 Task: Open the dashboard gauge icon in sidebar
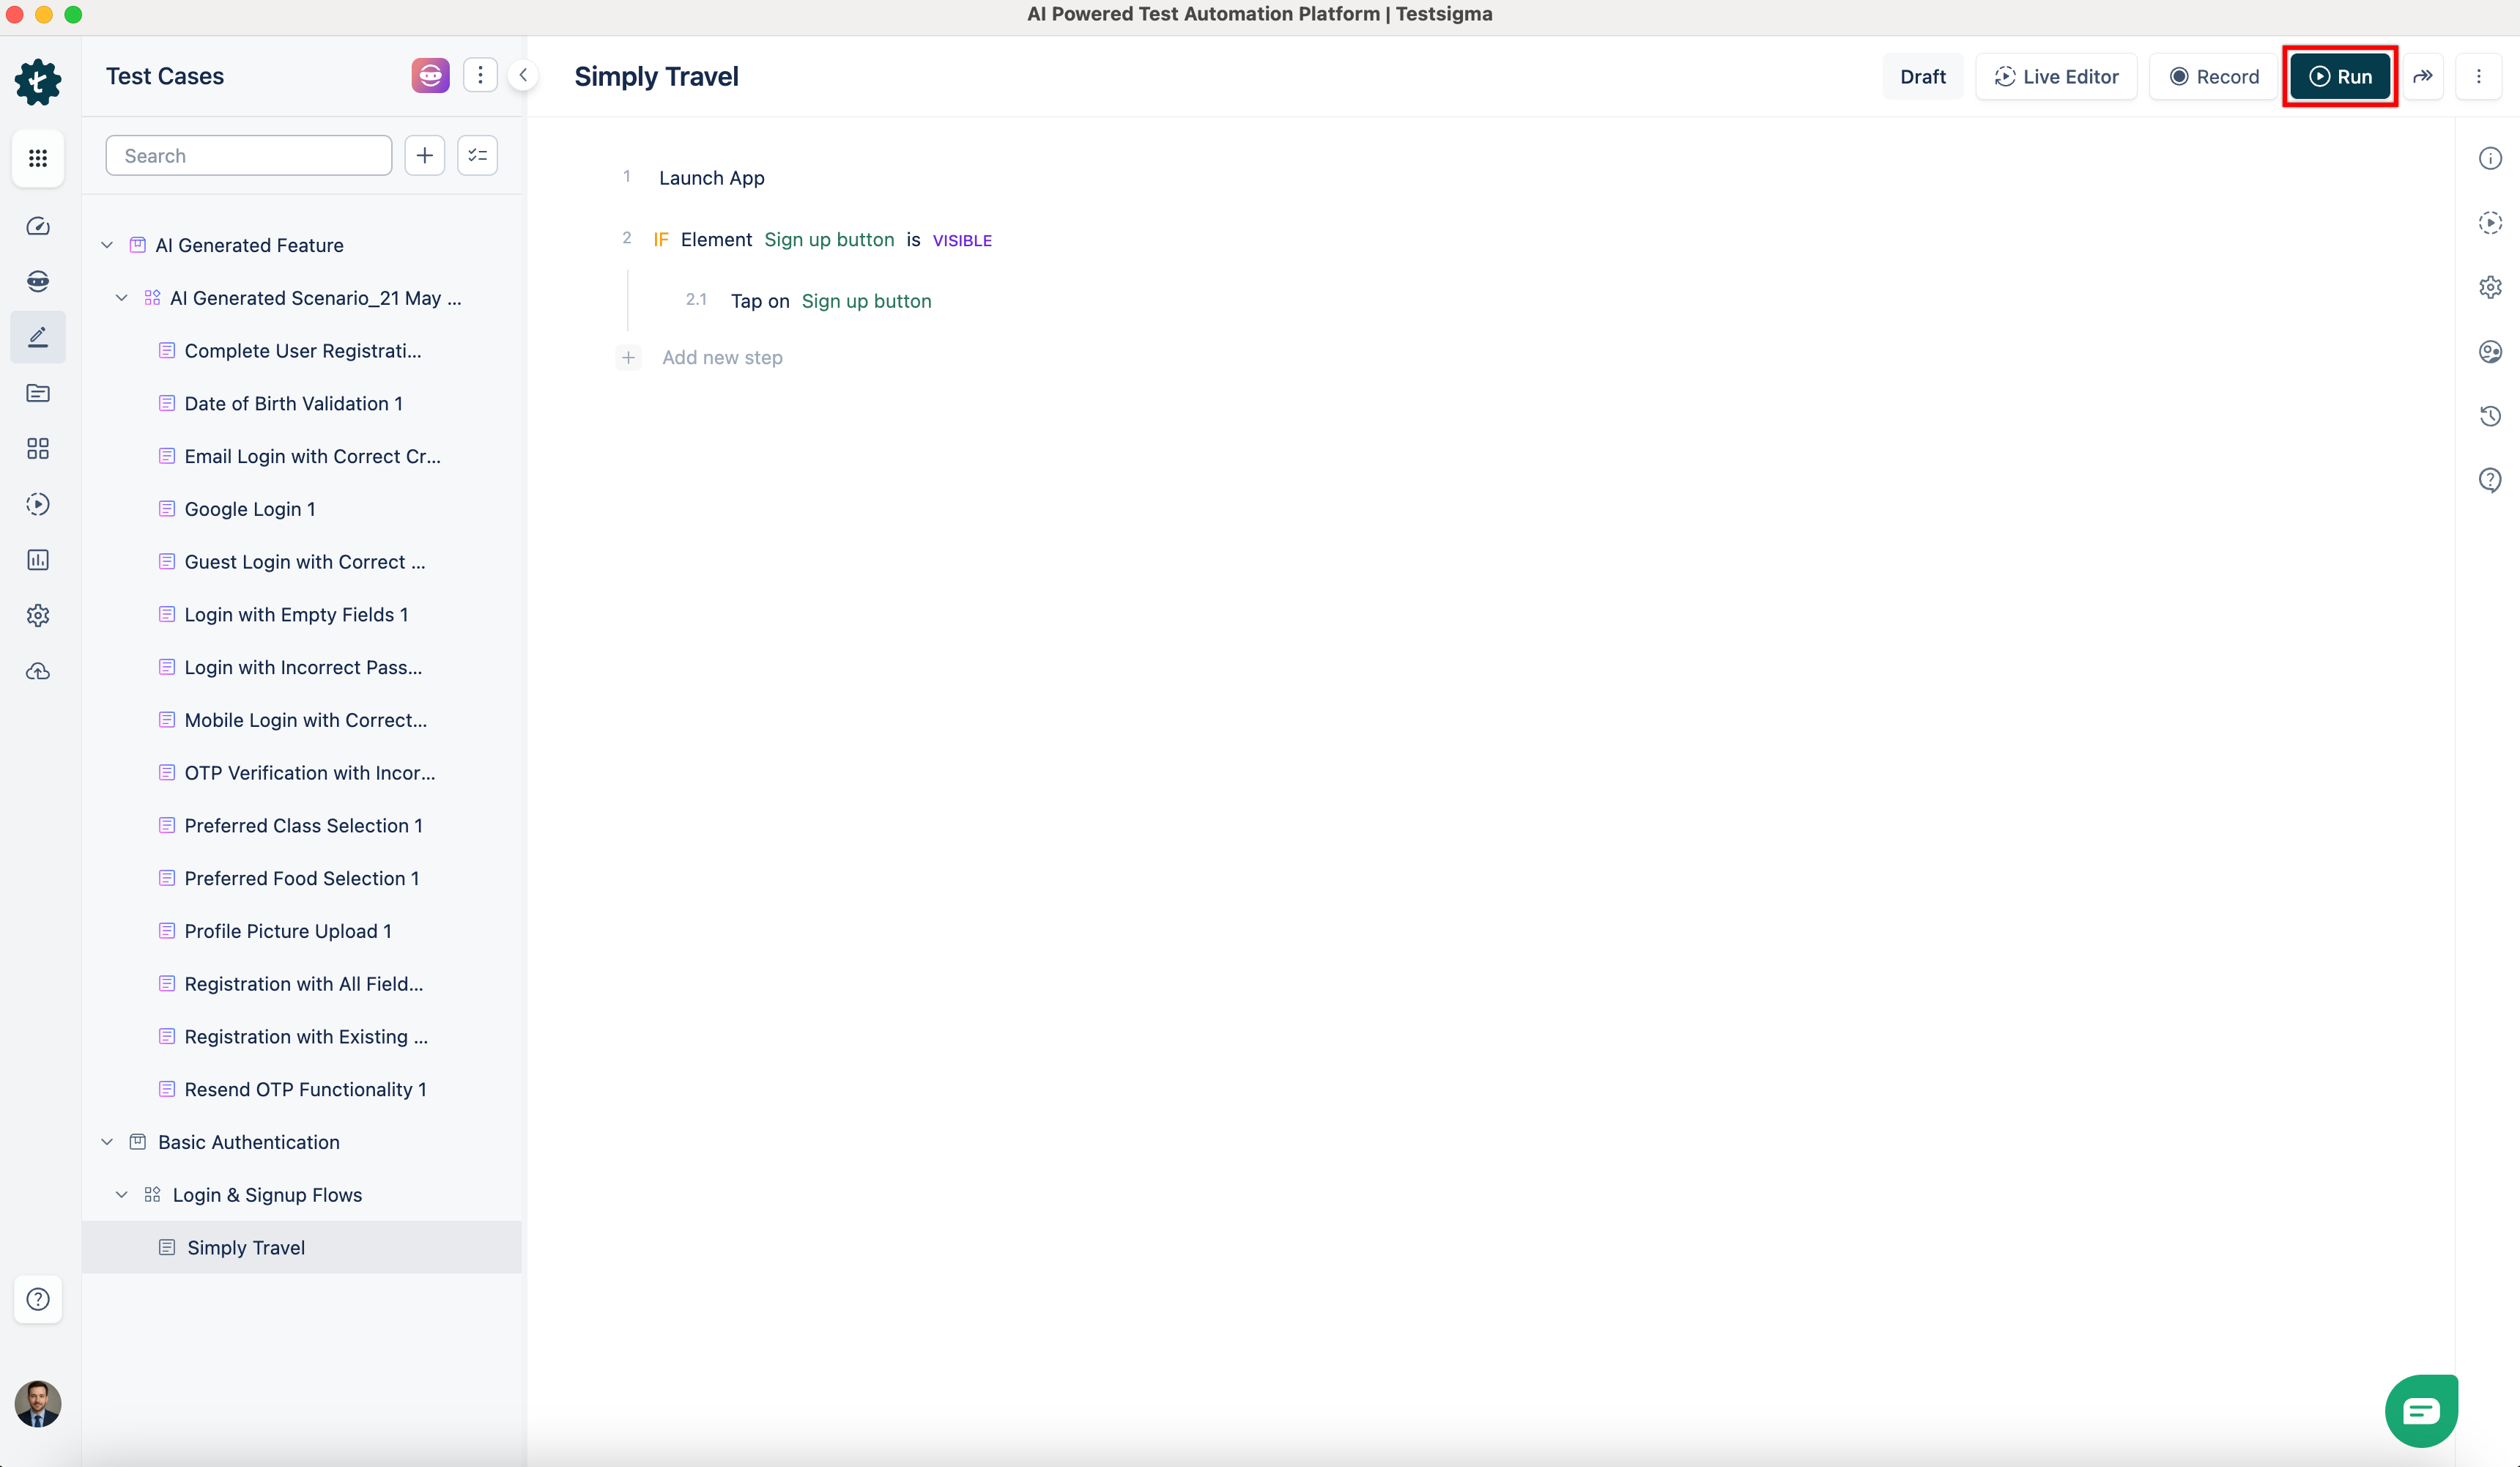click(x=38, y=226)
